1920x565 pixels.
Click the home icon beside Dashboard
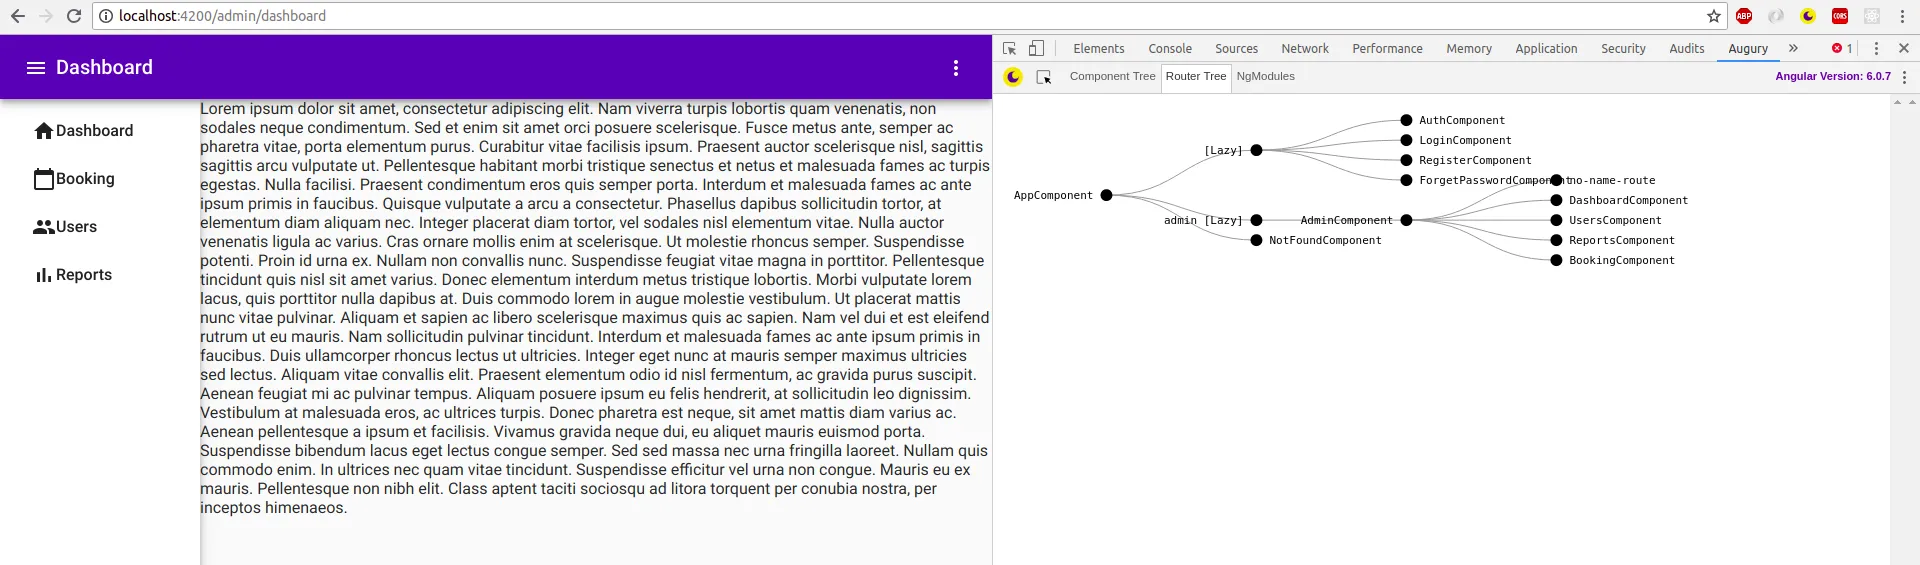point(44,131)
